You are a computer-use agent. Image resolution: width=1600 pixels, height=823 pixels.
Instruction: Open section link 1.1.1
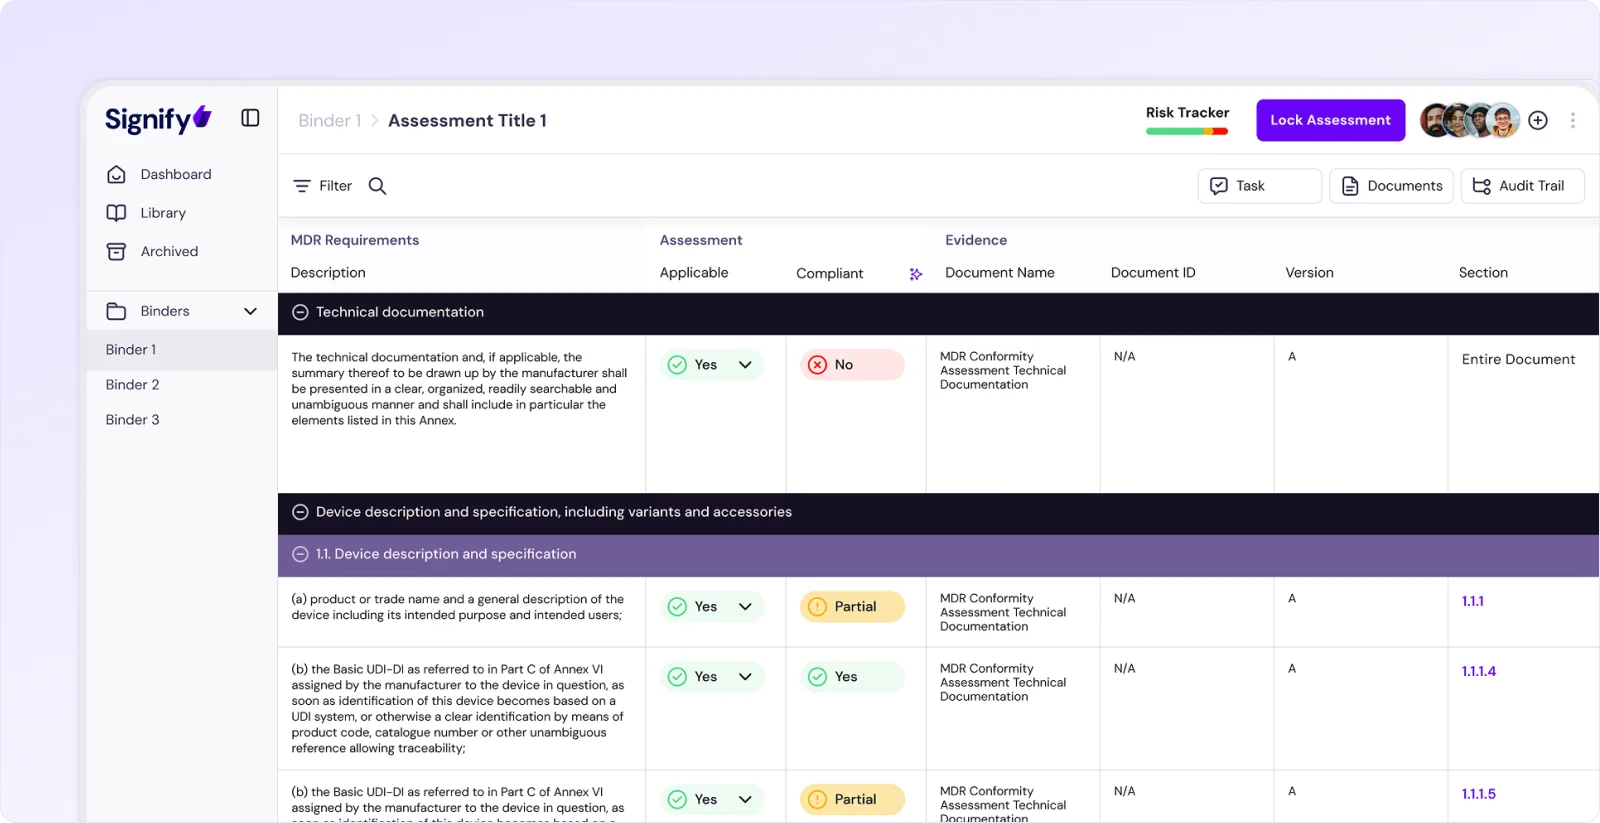pyautogui.click(x=1473, y=601)
